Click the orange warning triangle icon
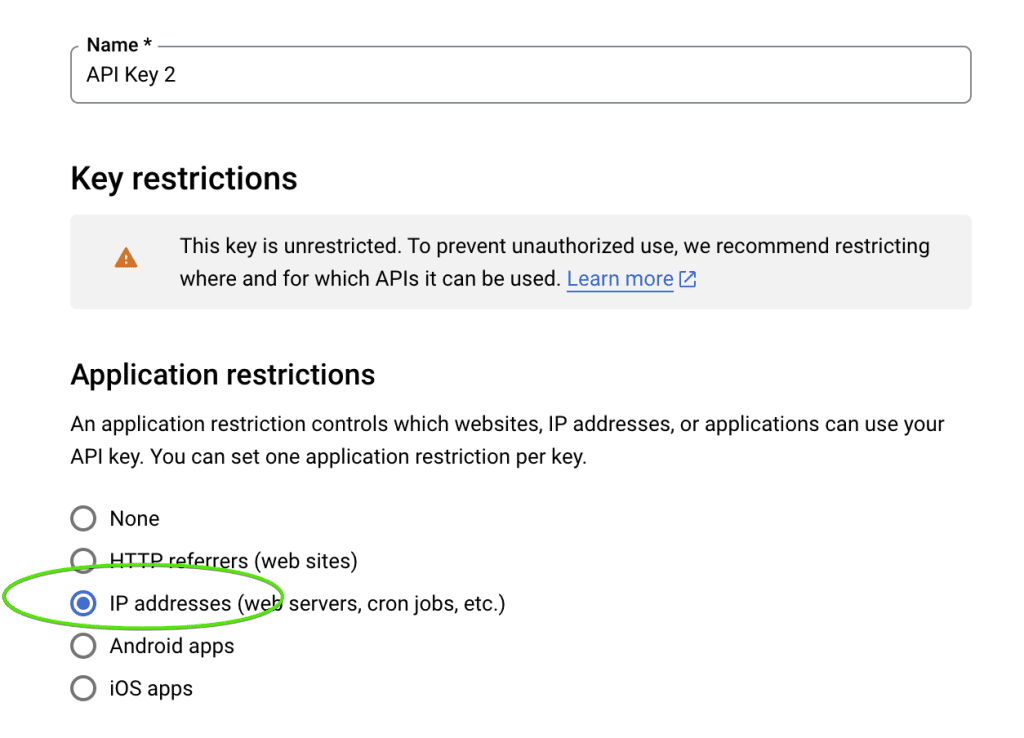 (x=126, y=259)
